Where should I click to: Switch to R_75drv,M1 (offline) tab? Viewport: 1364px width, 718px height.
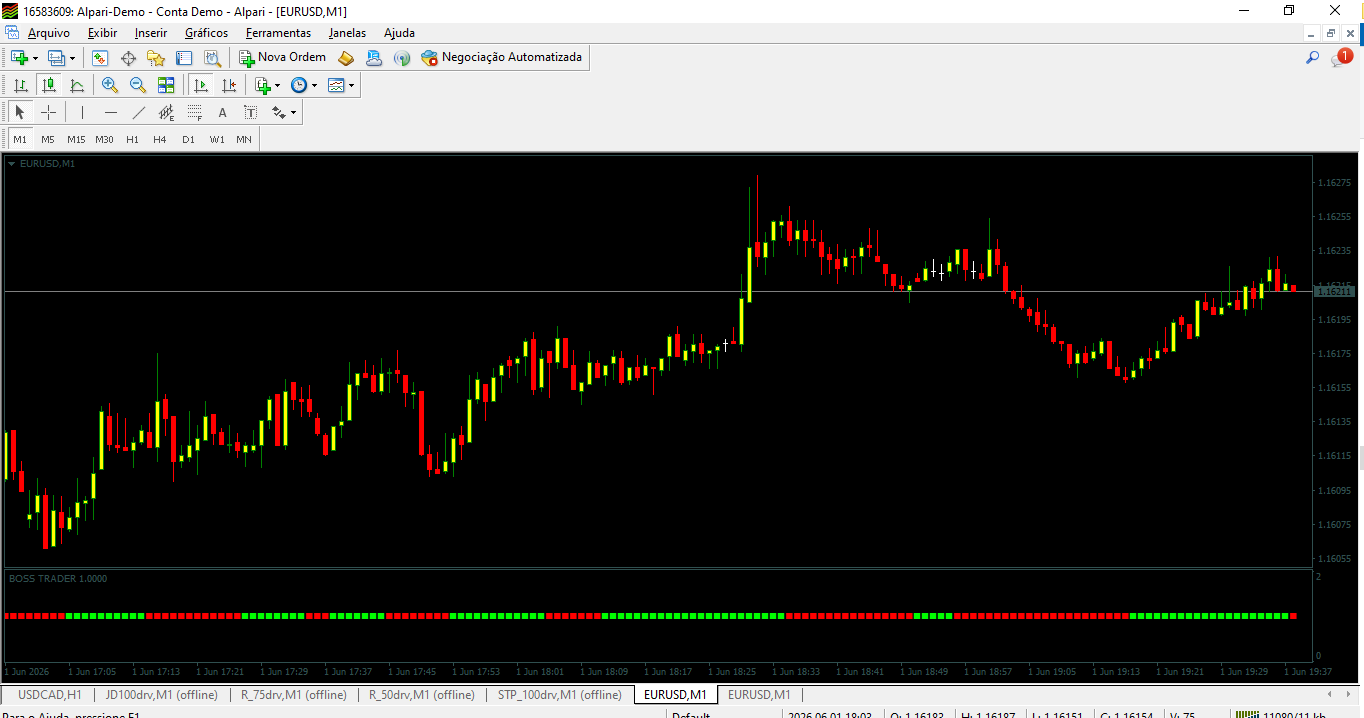point(293,694)
